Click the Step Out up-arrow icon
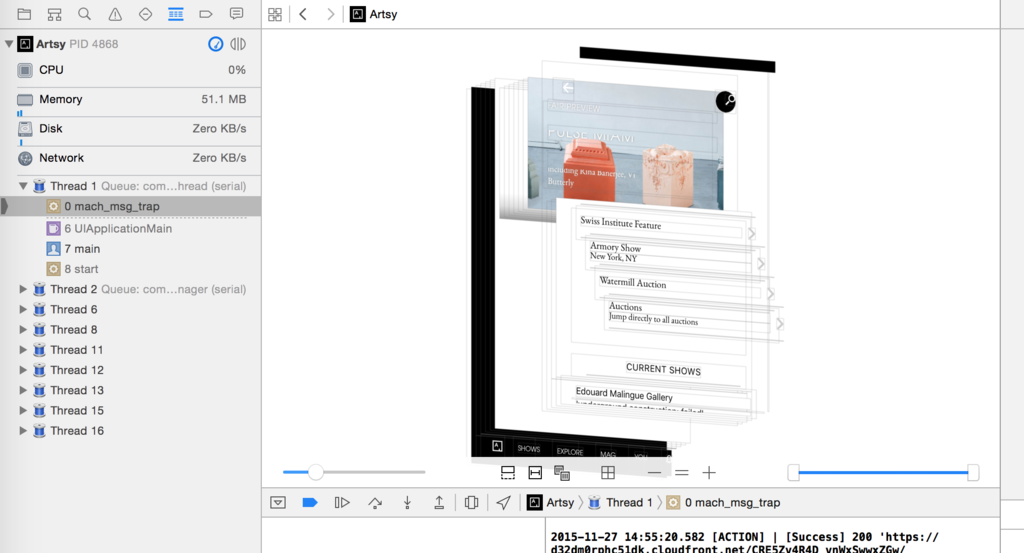Screen dimensions: 1024x553 tap(439, 503)
